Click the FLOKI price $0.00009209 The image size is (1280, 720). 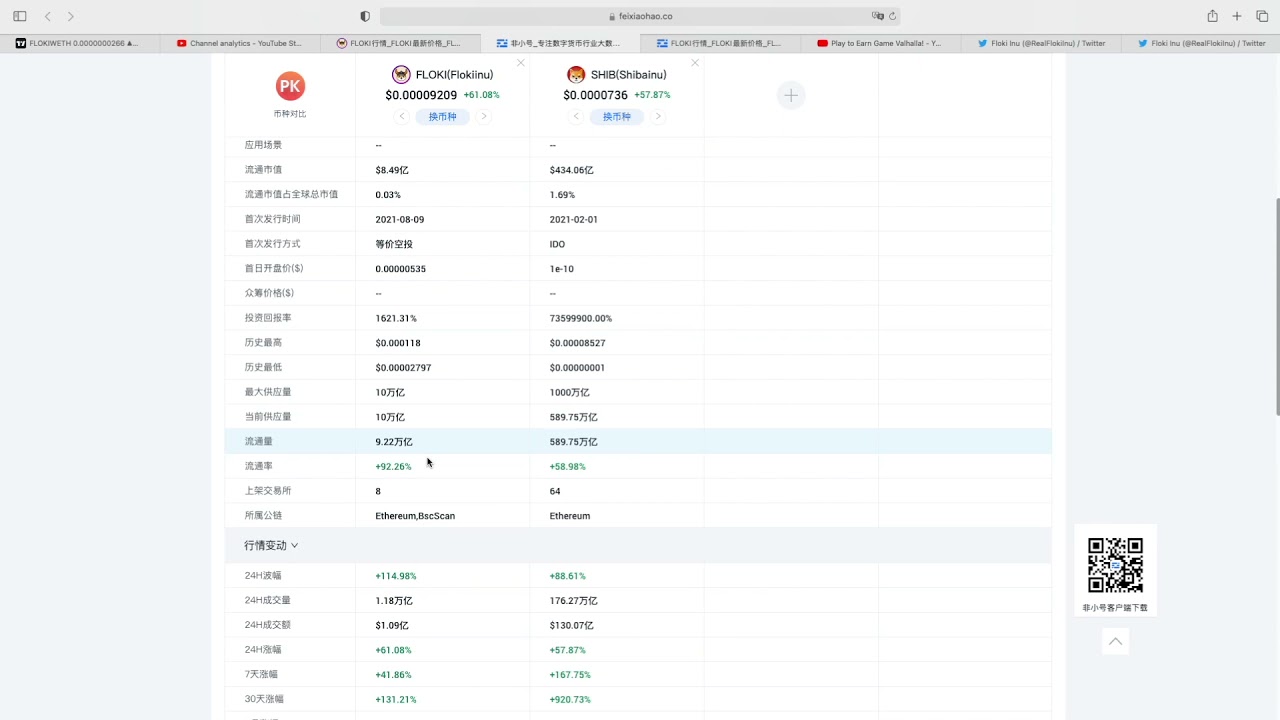coord(421,95)
